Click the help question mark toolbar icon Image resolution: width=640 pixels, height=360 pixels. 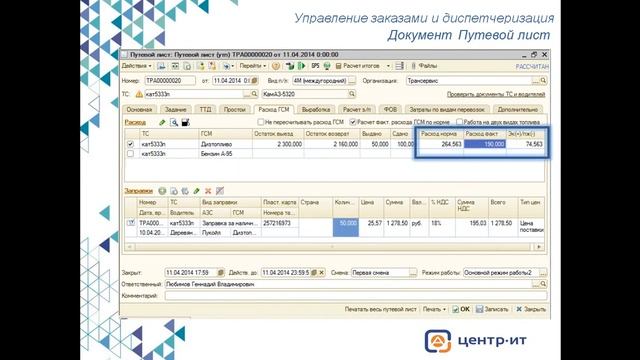click(276, 66)
